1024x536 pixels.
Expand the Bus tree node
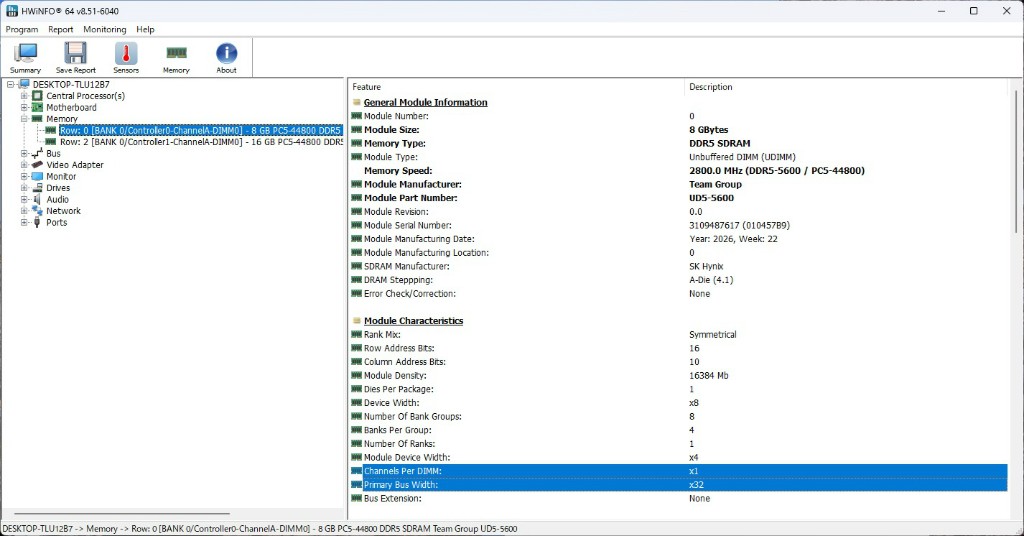coord(24,153)
